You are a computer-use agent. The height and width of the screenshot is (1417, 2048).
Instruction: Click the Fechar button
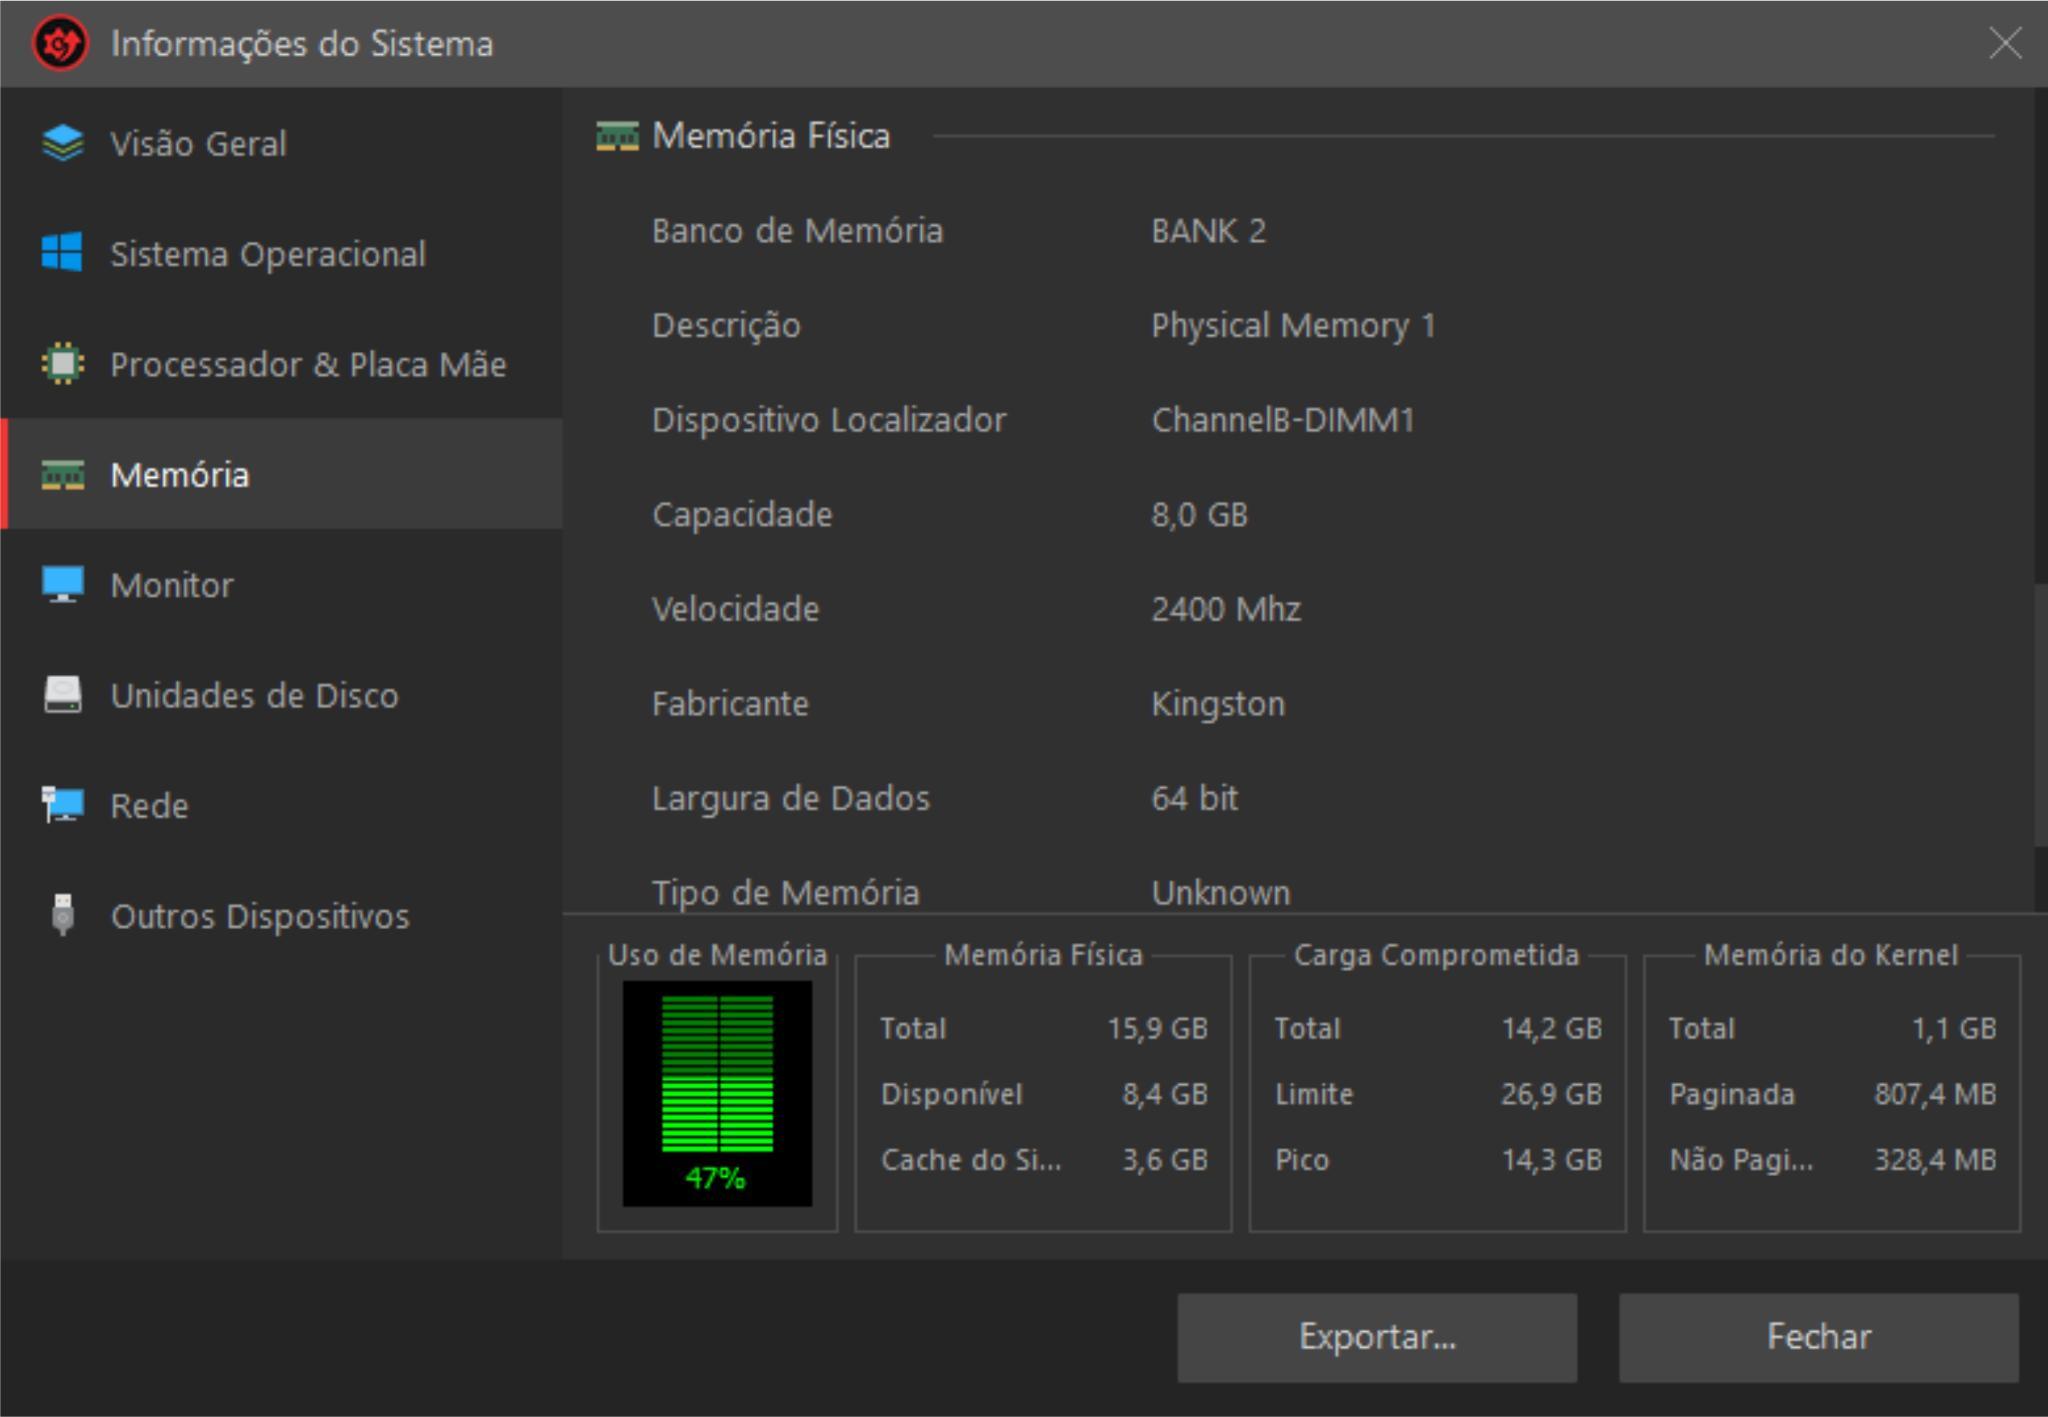pyautogui.click(x=1819, y=1337)
